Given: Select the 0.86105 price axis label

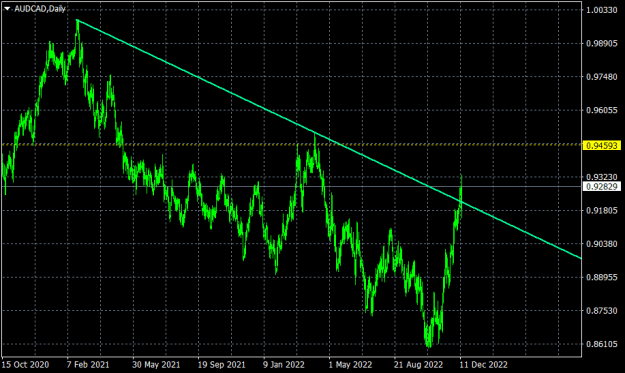Looking at the screenshot, I should pos(602,344).
